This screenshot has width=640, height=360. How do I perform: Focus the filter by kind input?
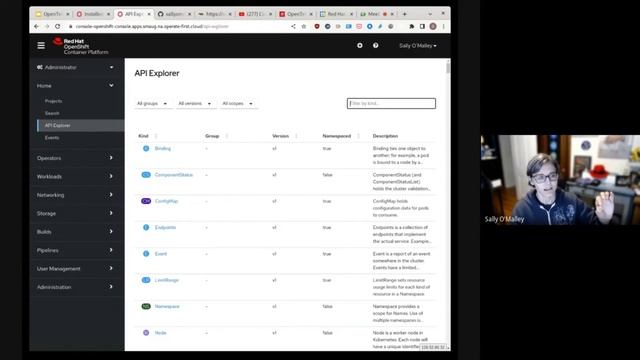[391, 104]
